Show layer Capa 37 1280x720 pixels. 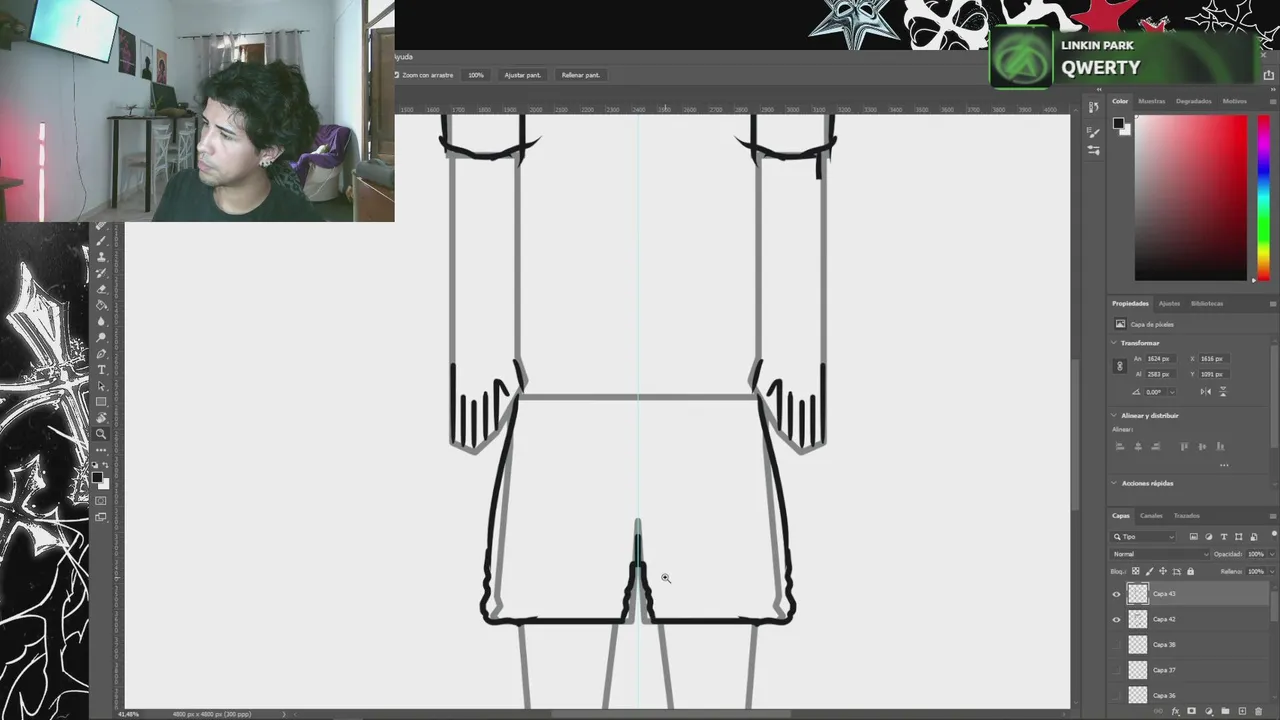pyautogui.click(x=1116, y=669)
